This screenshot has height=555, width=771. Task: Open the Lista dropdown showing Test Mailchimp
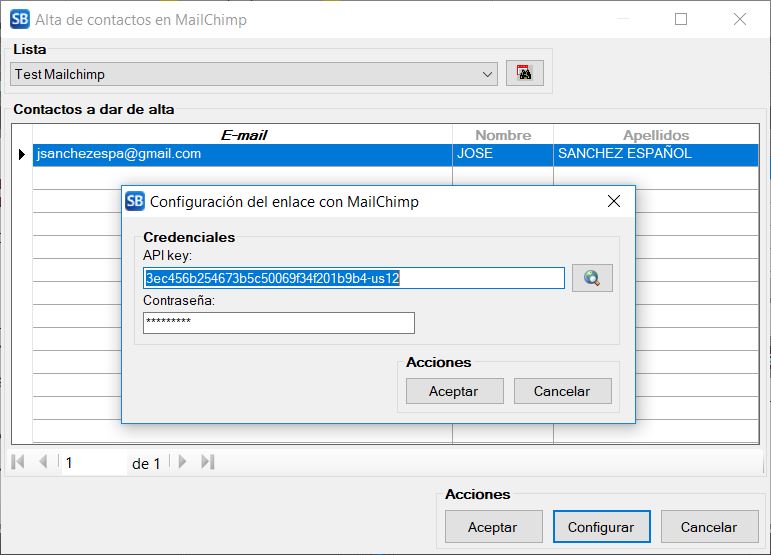tap(254, 74)
